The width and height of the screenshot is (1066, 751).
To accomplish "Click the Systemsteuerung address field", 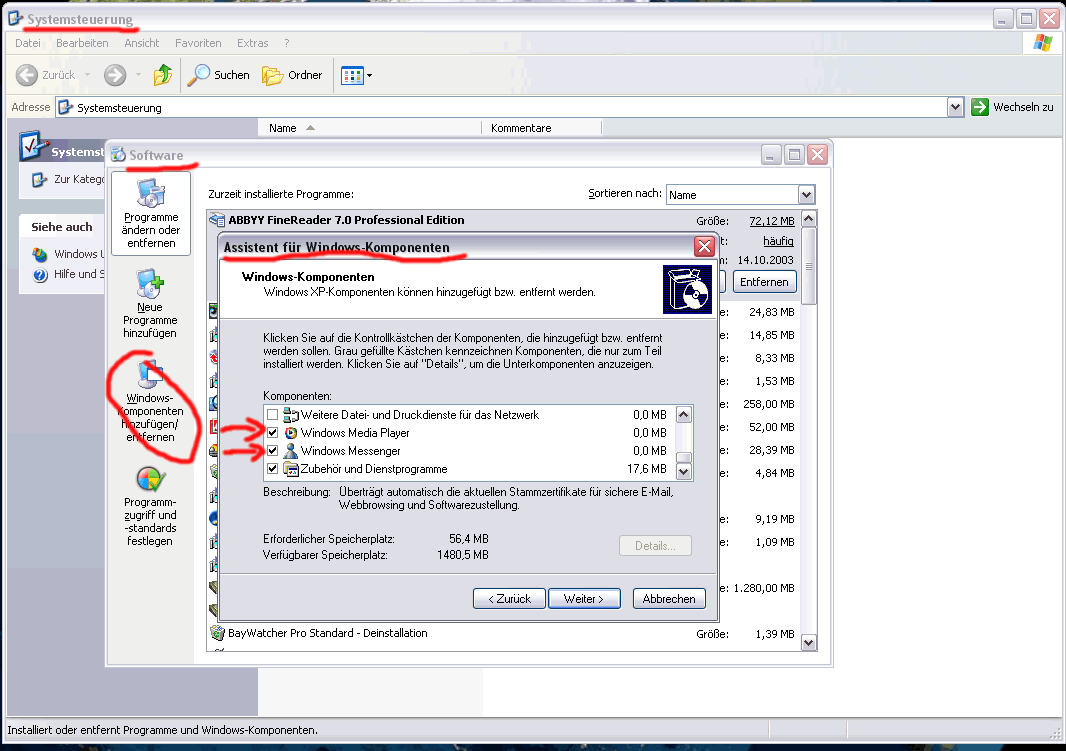I will point(510,107).
